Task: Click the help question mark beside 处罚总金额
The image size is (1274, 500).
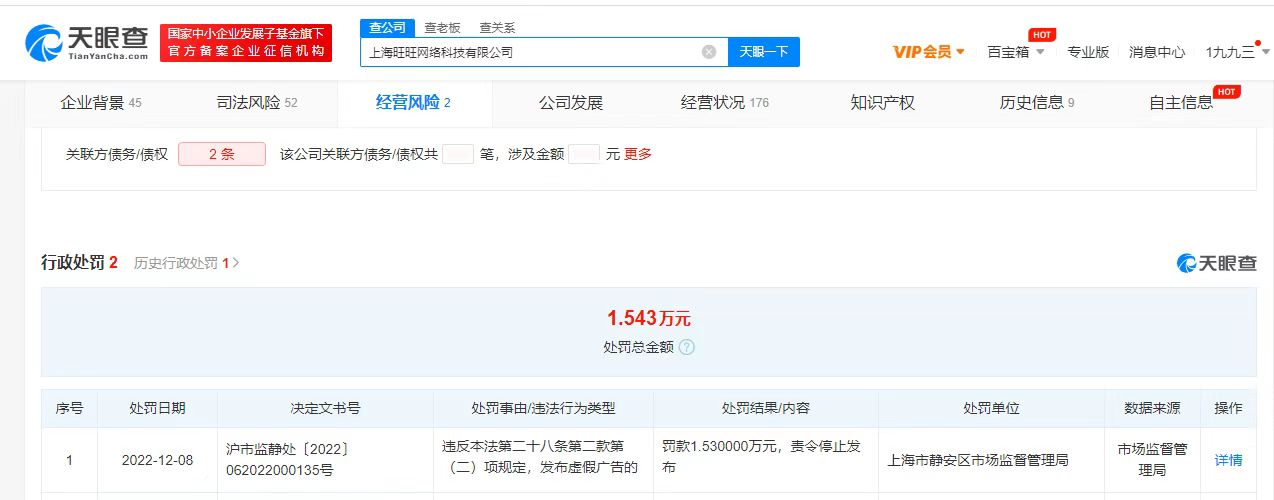Action: pyautogui.click(x=686, y=347)
